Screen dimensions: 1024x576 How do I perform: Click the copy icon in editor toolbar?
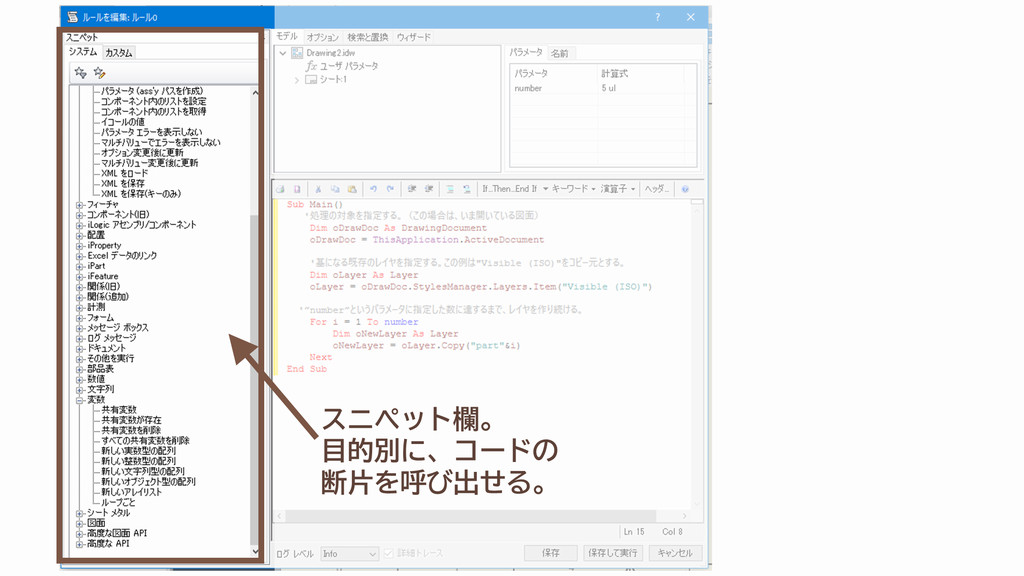pyautogui.click(x=335, y=189)
